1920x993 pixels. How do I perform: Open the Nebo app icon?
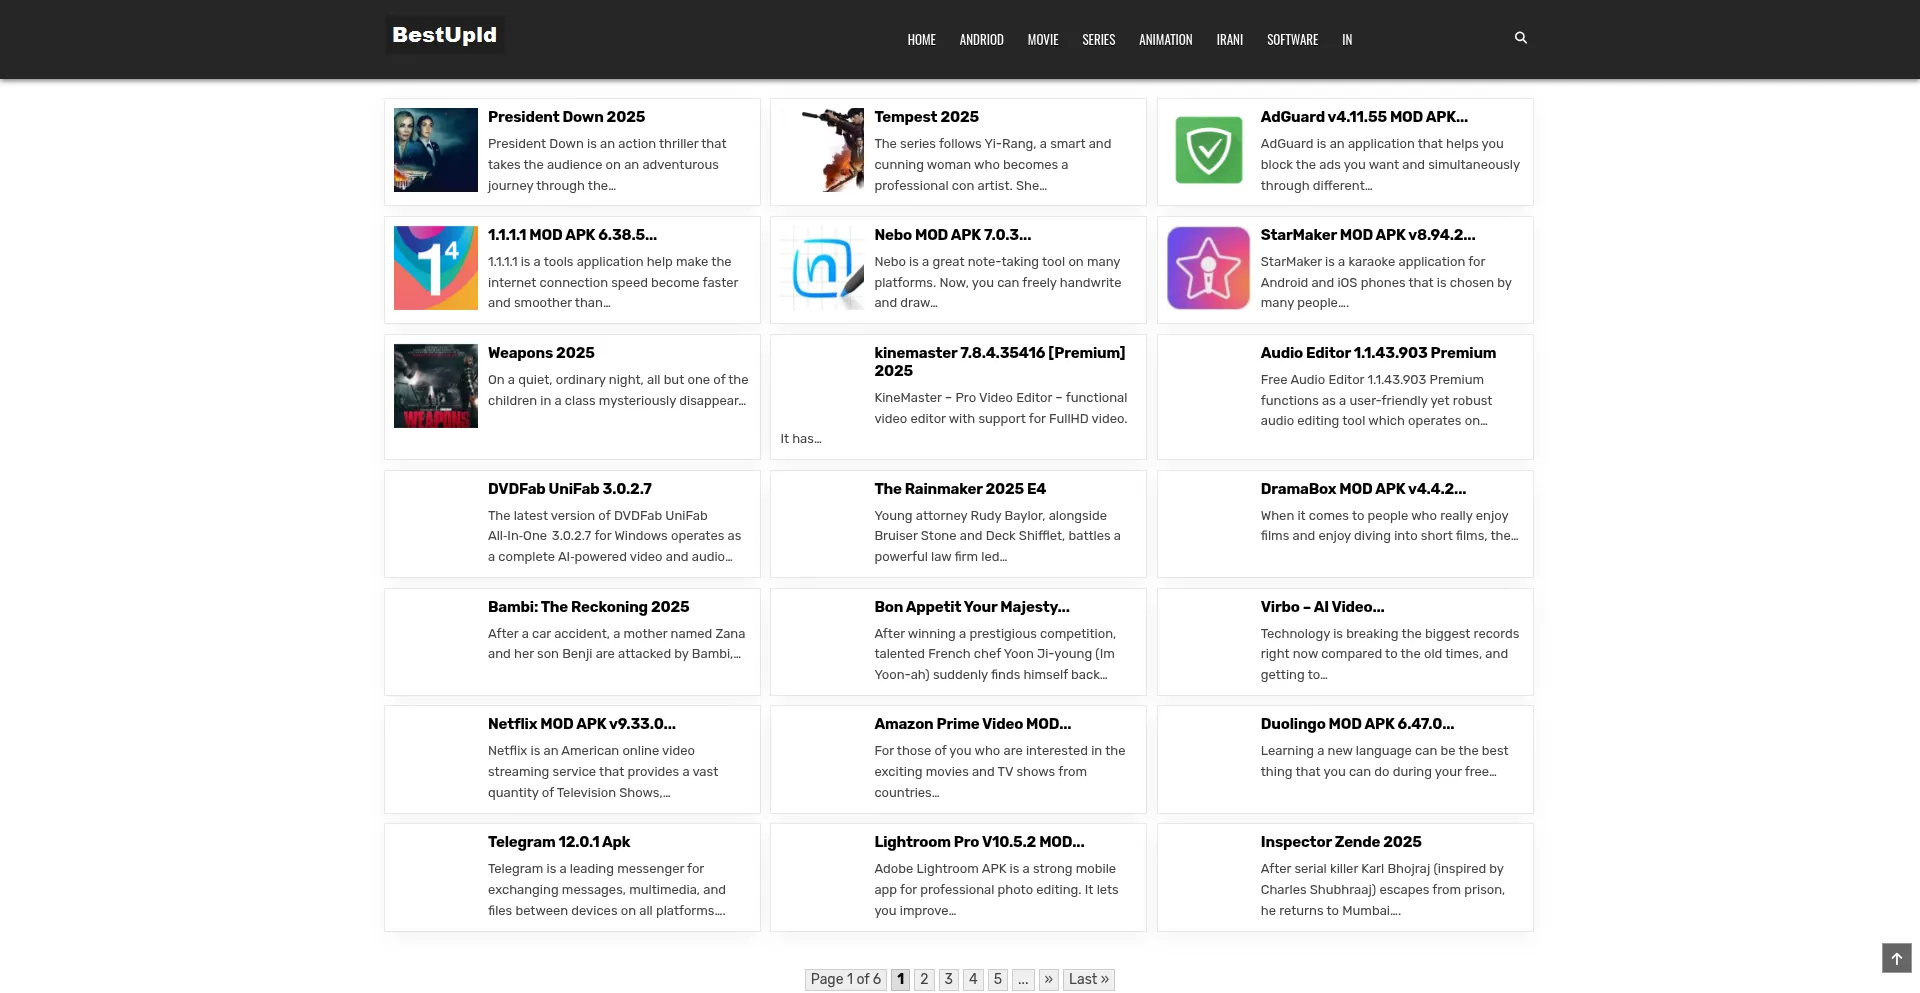click(x=822, y=268)
